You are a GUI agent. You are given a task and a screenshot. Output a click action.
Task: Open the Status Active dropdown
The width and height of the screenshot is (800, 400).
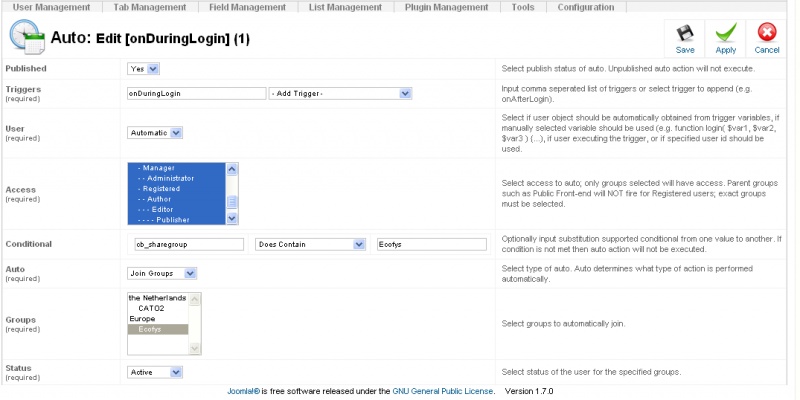click(x=155, y=372)
